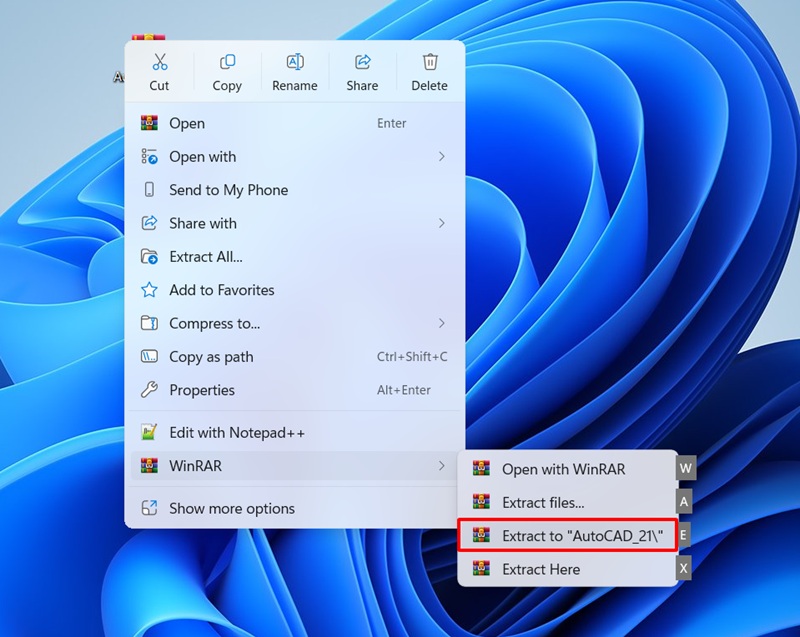Click the wrench icon beside Properties
The width and height of the screenshot is (800, 637).
[150, 390]
